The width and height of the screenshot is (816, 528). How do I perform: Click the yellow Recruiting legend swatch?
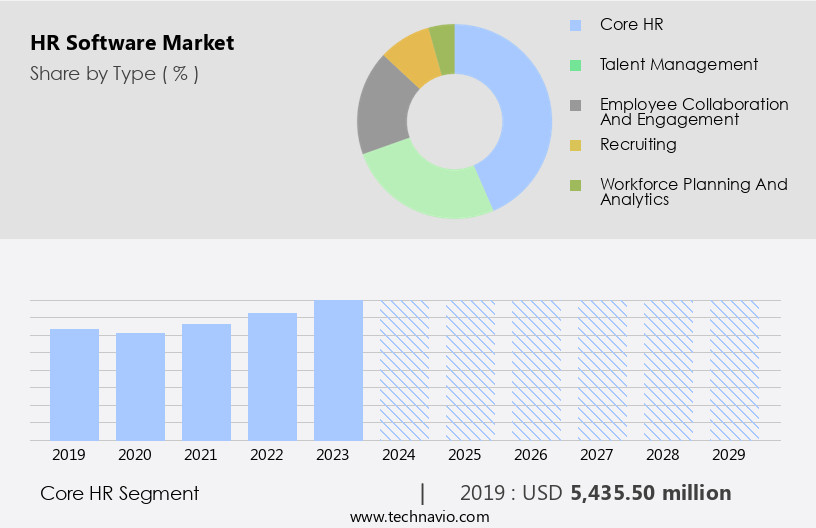(x=575, y=145)
